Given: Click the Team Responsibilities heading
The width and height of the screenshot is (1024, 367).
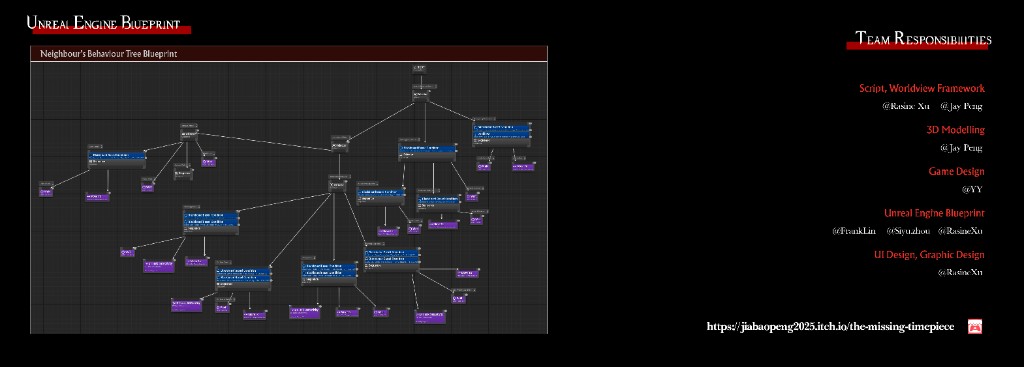Looking at the screenshot, I should pyautogui.click(x=923, y=39).
